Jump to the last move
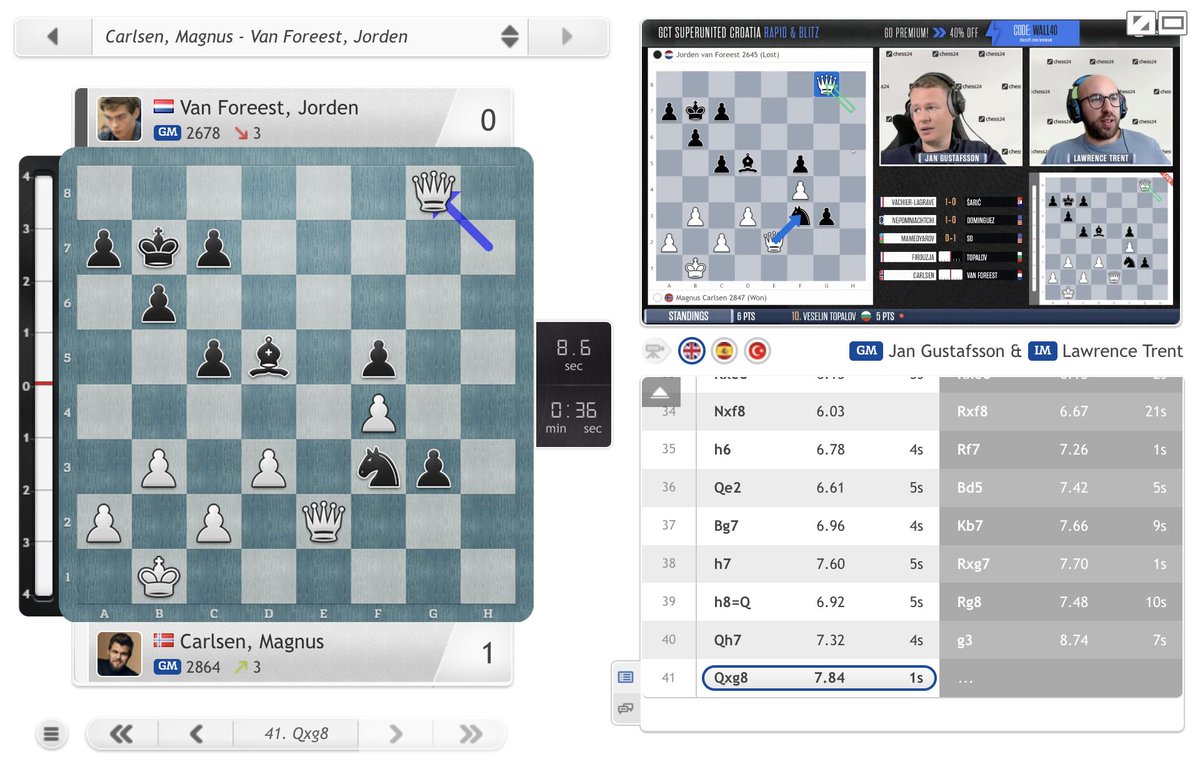This screenshot has height=764, width=1200. (x=470, y=735)
